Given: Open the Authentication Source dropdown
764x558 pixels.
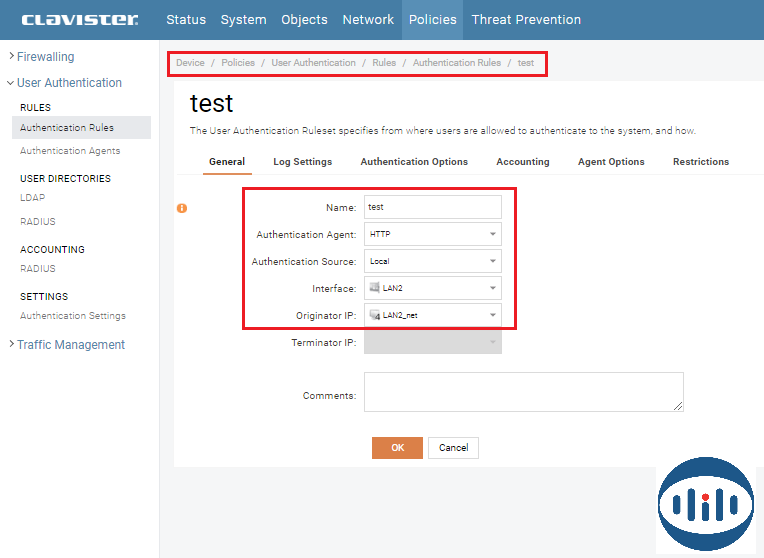Looking at the screenshot, I should point(432,261).
